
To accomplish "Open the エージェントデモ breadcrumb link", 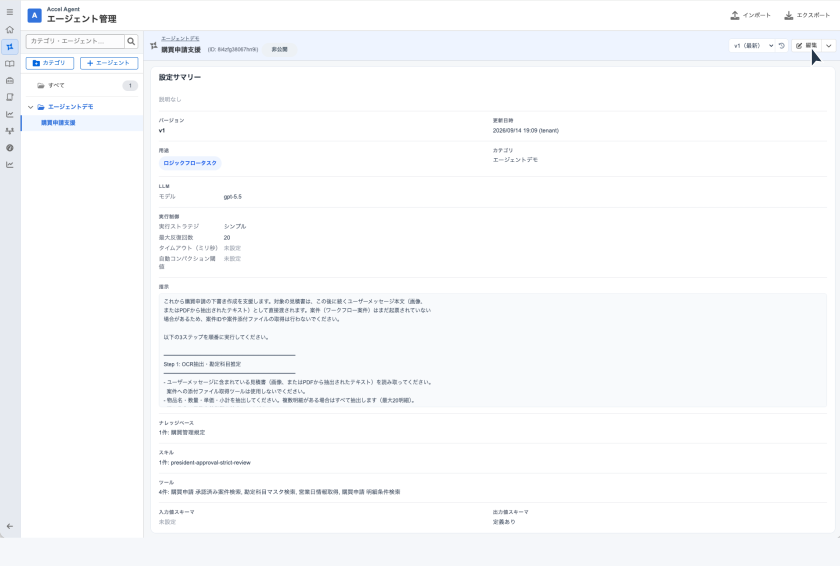I will click(180, 39).
